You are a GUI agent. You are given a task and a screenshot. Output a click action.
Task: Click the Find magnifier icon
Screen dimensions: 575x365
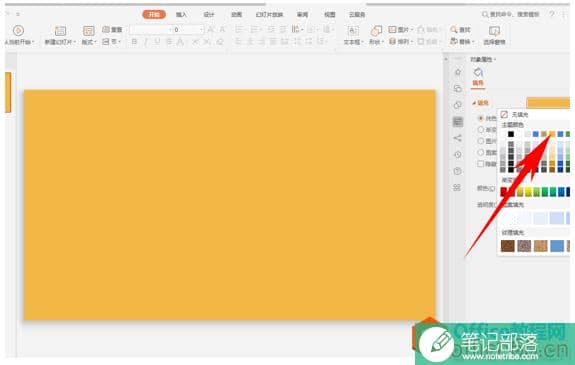click(x=454, y=29)
